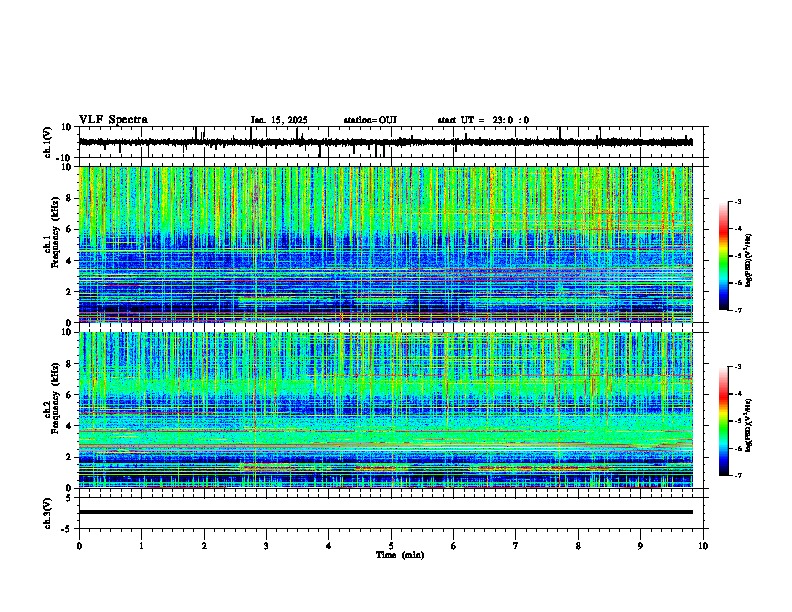This screenshot has height=612, width=792.
Task: Click time axis tick label "8"
Action: [x=578, y=546]
